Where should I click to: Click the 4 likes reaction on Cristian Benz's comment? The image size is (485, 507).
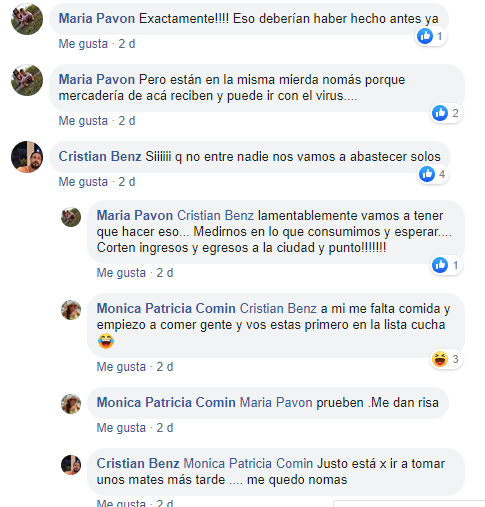click(x=433, y=174)
